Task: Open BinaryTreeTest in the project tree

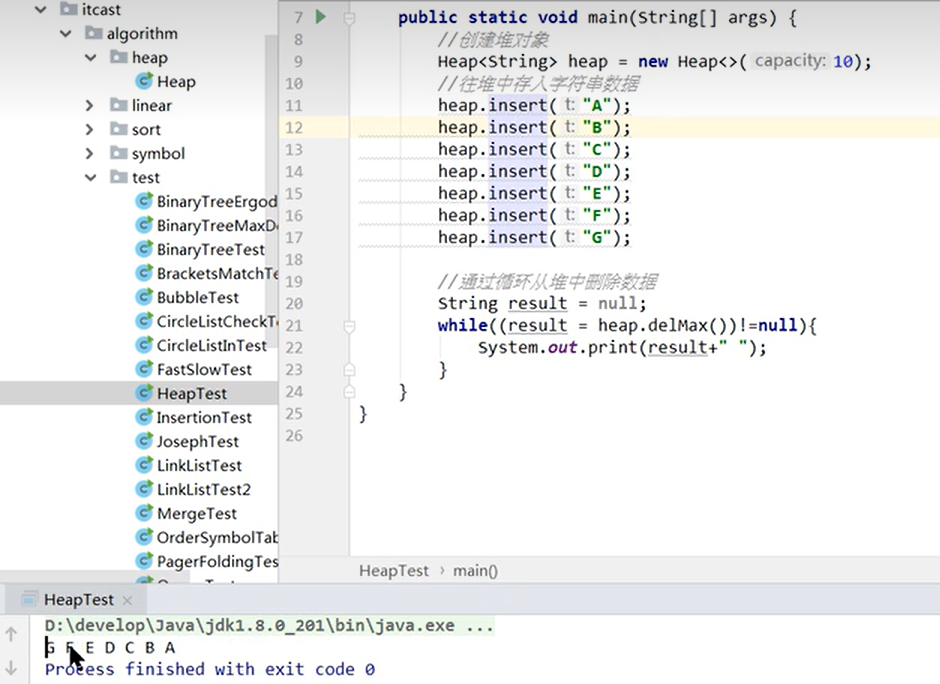Action: coord(211,249)
